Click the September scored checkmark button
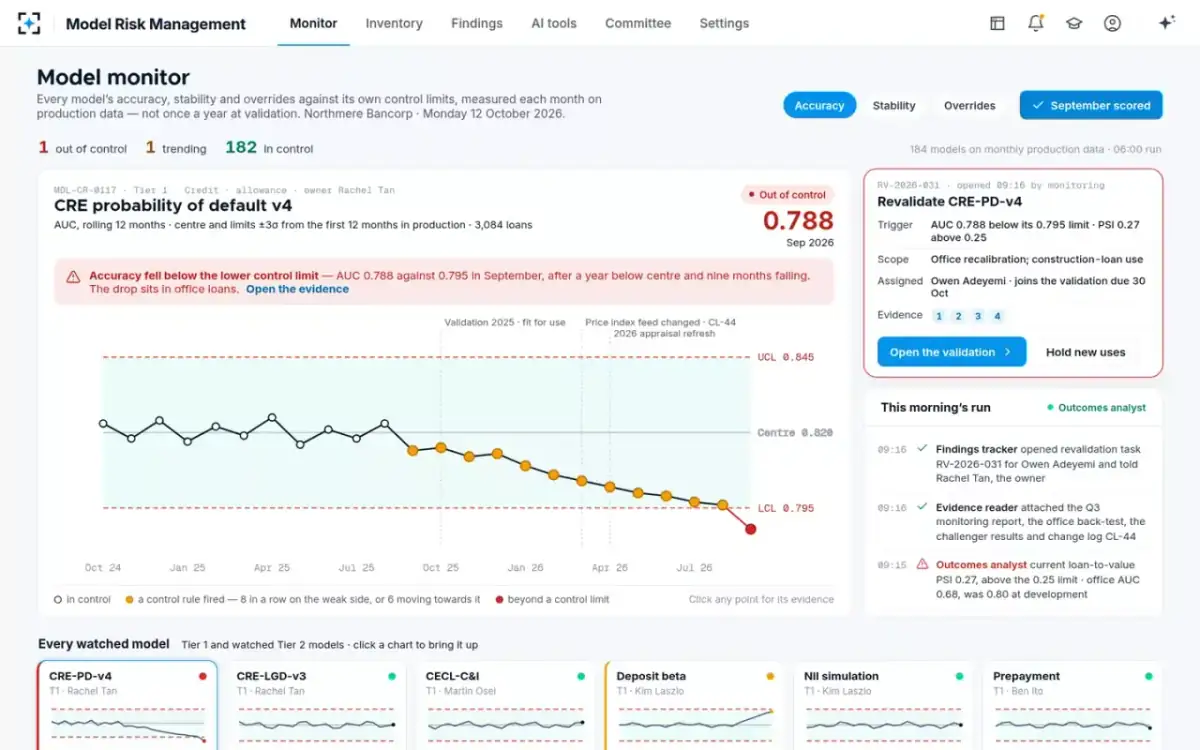This screenshot has width=1200, height=750. [x=1091, y=105]
